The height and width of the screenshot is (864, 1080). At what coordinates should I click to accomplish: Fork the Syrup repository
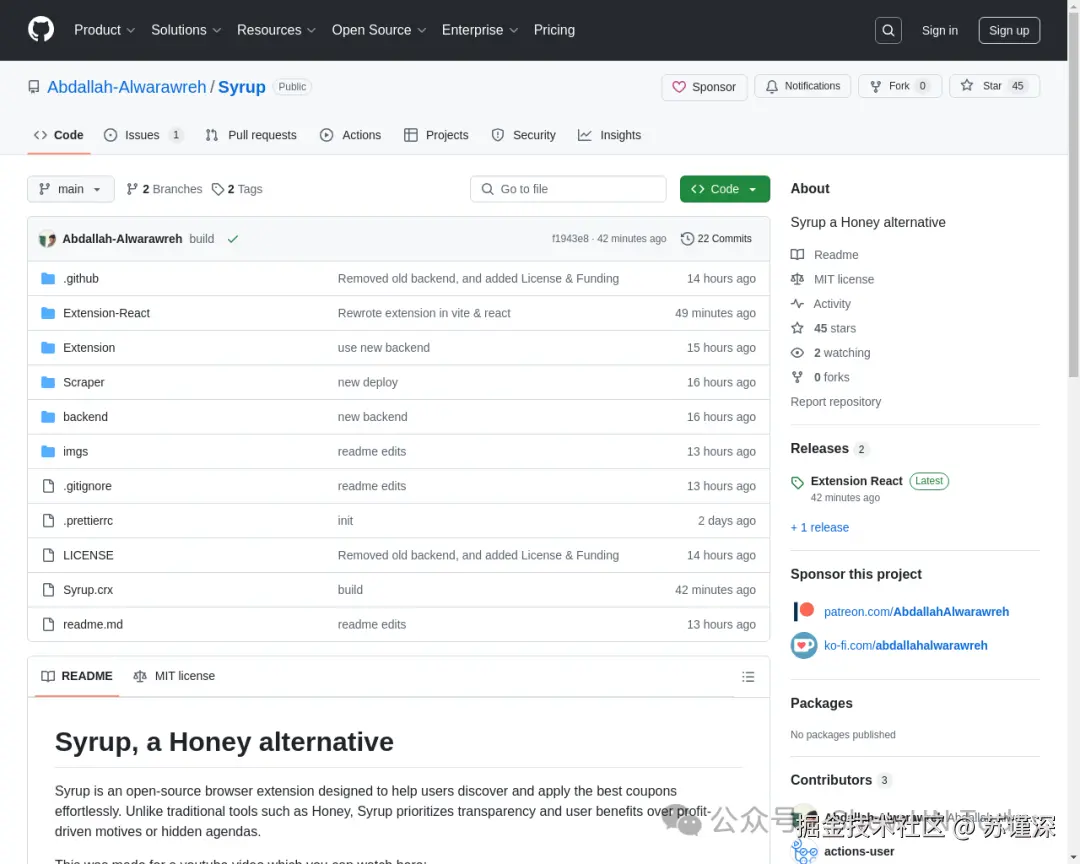coord(900,86)
